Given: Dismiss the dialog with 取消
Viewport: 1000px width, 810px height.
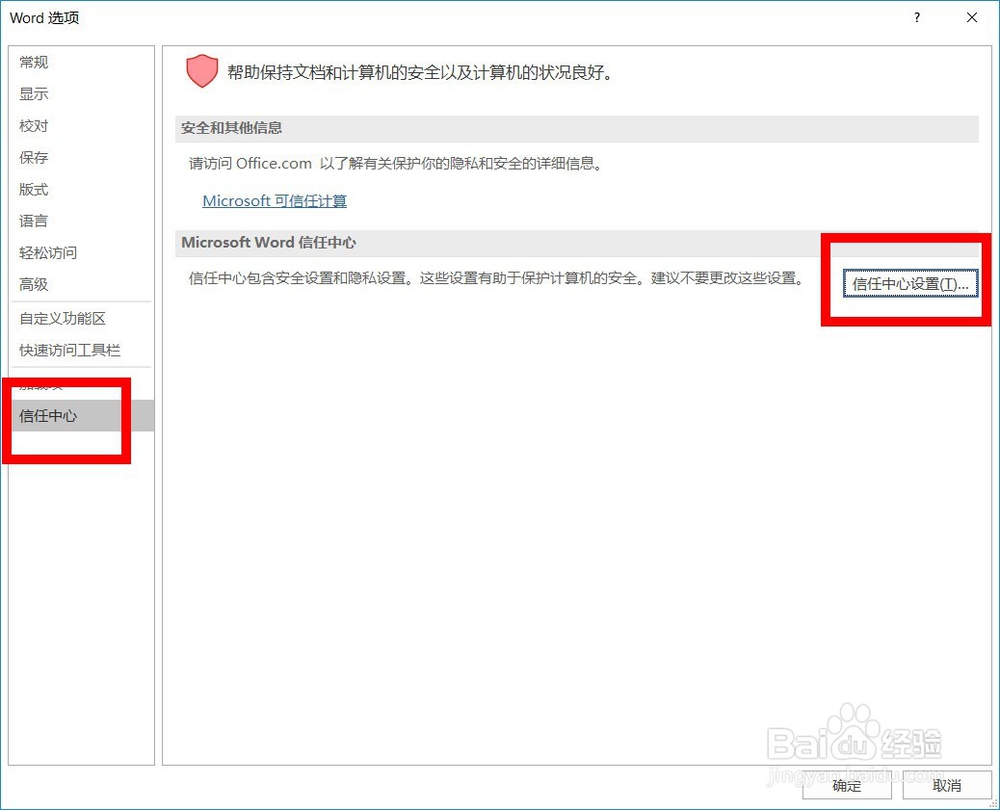Looking at the screenshot, I should pos(946,786).
